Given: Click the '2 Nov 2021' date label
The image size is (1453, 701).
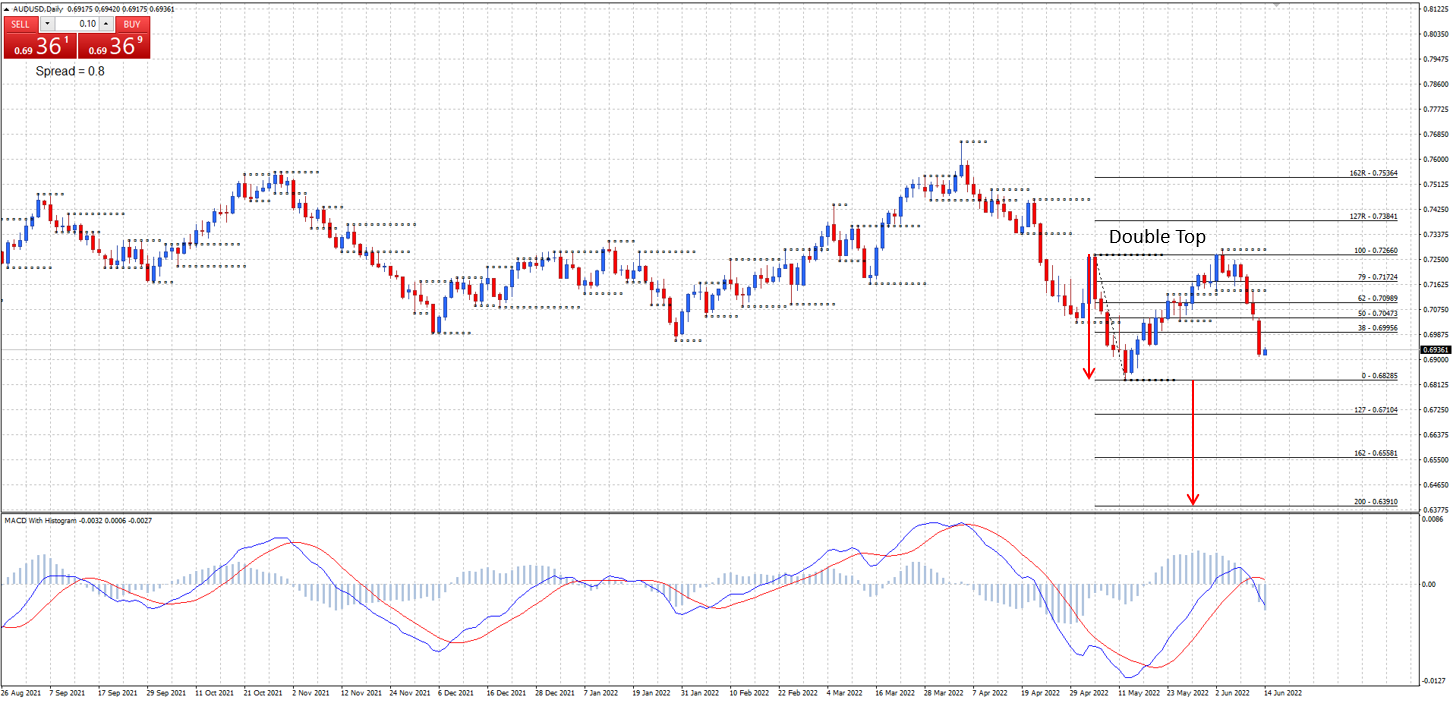Looking at the screenshot, I should tap(313, 692).
